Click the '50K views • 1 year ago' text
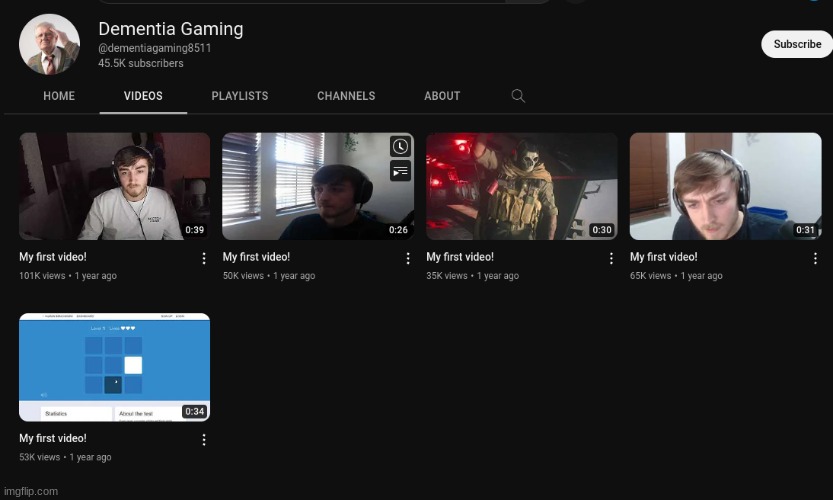Screen dimensions: 833x500 pyautogui.click(x=269, y=276)
